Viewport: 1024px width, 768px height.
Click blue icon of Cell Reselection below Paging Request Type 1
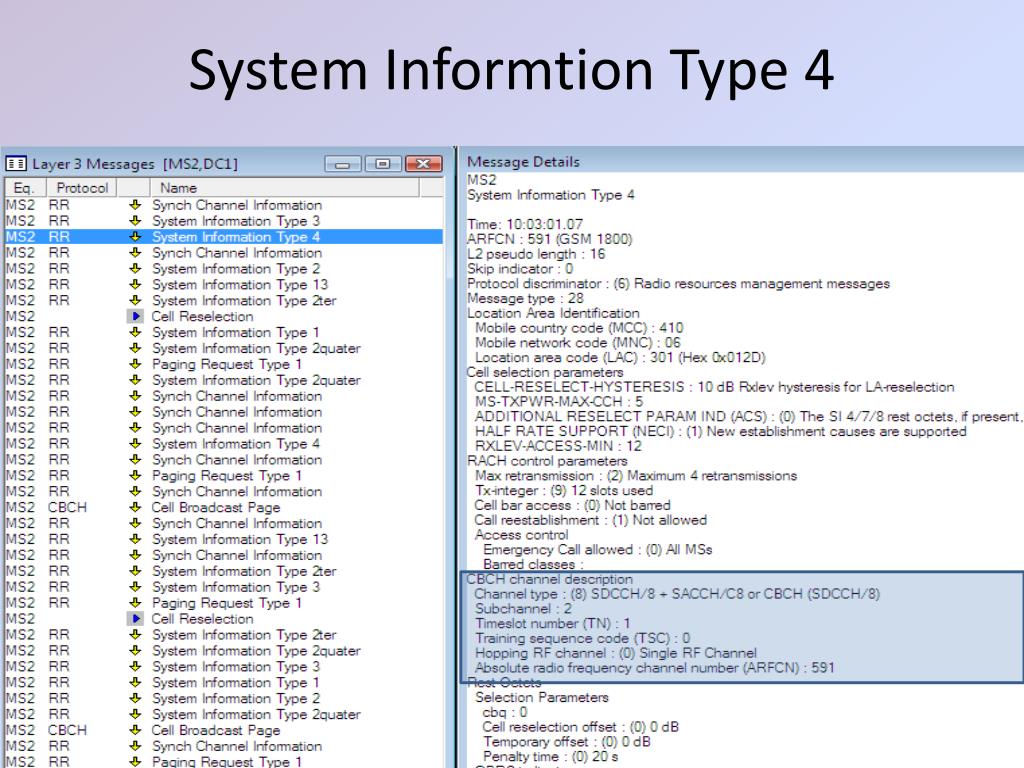coord(135,618)
